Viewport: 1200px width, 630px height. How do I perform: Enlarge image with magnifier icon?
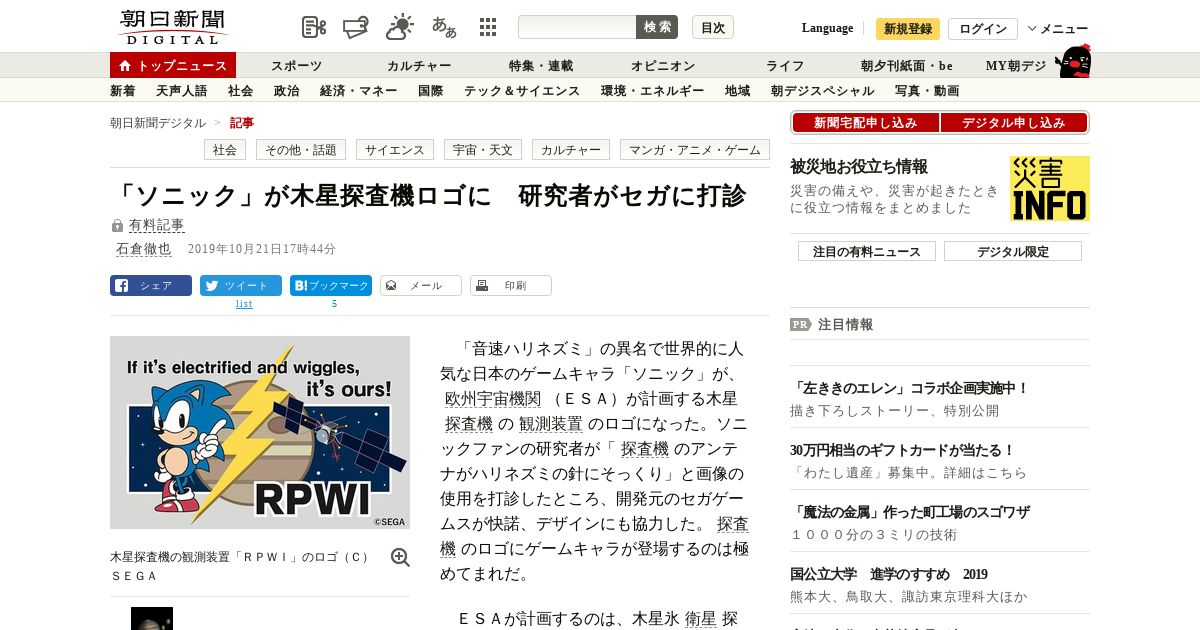(x=400, y=558)
